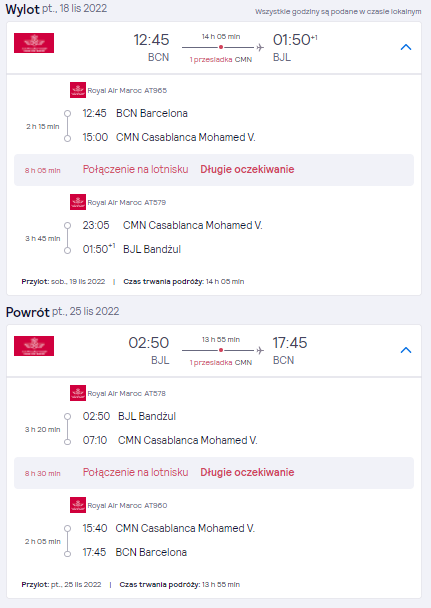Click the small airline logo beside AT579

(x=78, y=202)
